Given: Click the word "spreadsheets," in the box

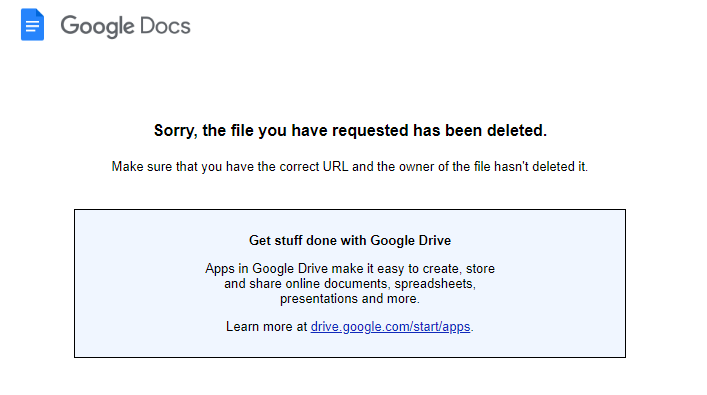Looking at the screenshot, I should [435, 284].
